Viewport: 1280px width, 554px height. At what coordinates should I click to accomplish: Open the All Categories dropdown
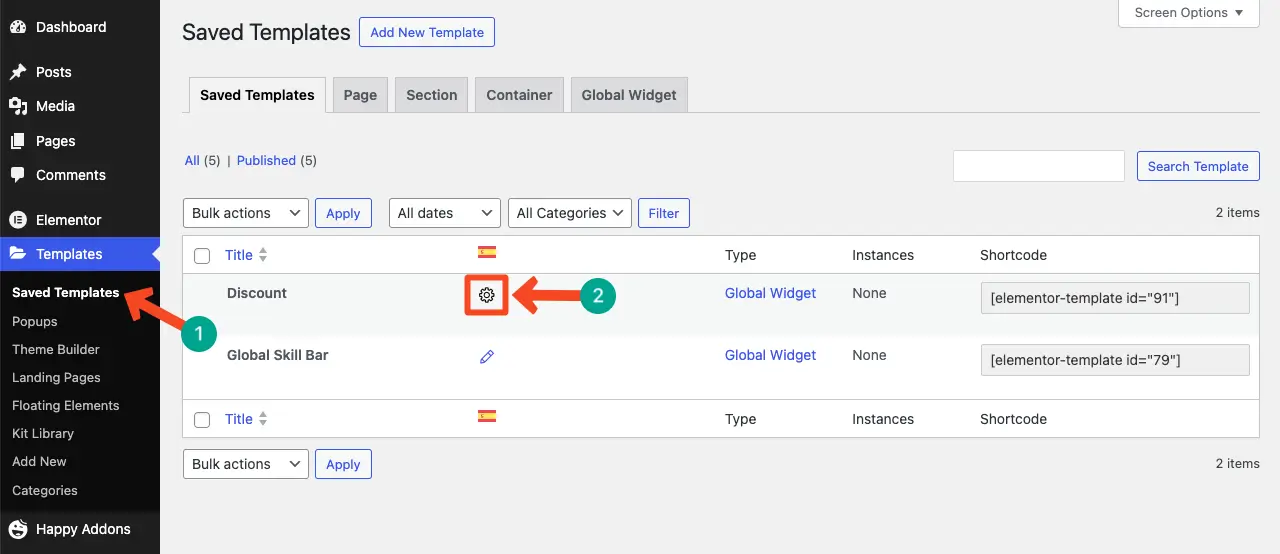[570, 213]
